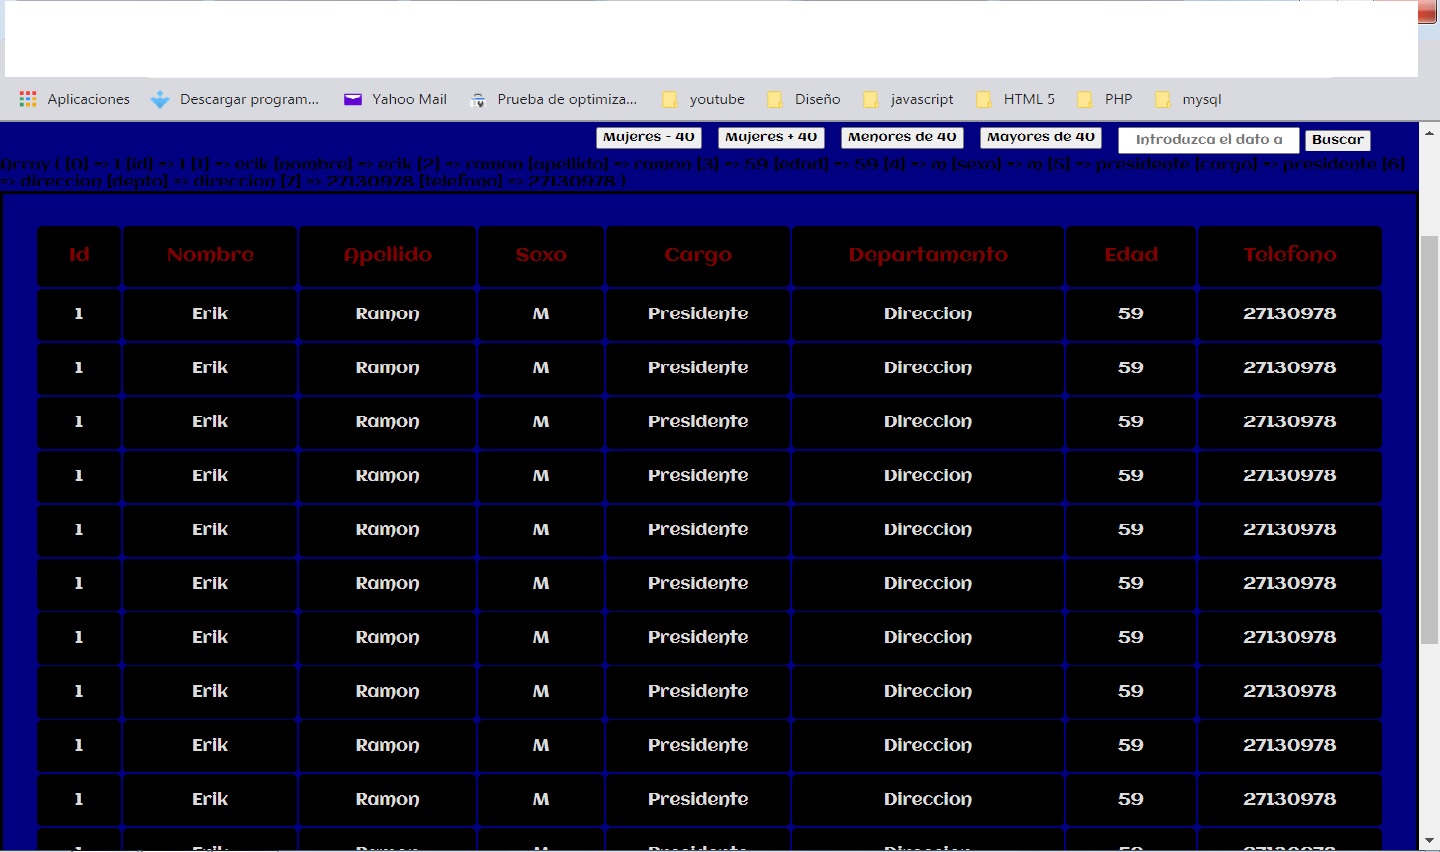Open the mysql bookmarks folder icon
1440x852 pixels.
1163,99
